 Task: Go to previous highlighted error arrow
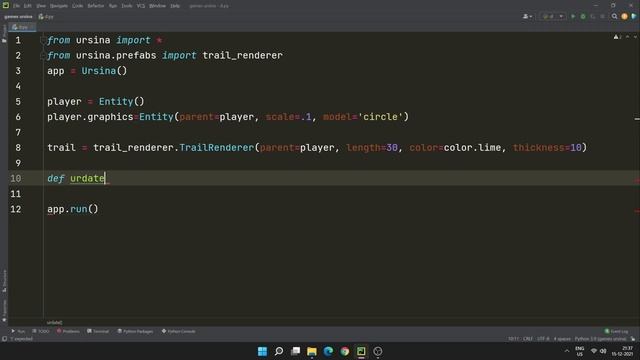628,37
